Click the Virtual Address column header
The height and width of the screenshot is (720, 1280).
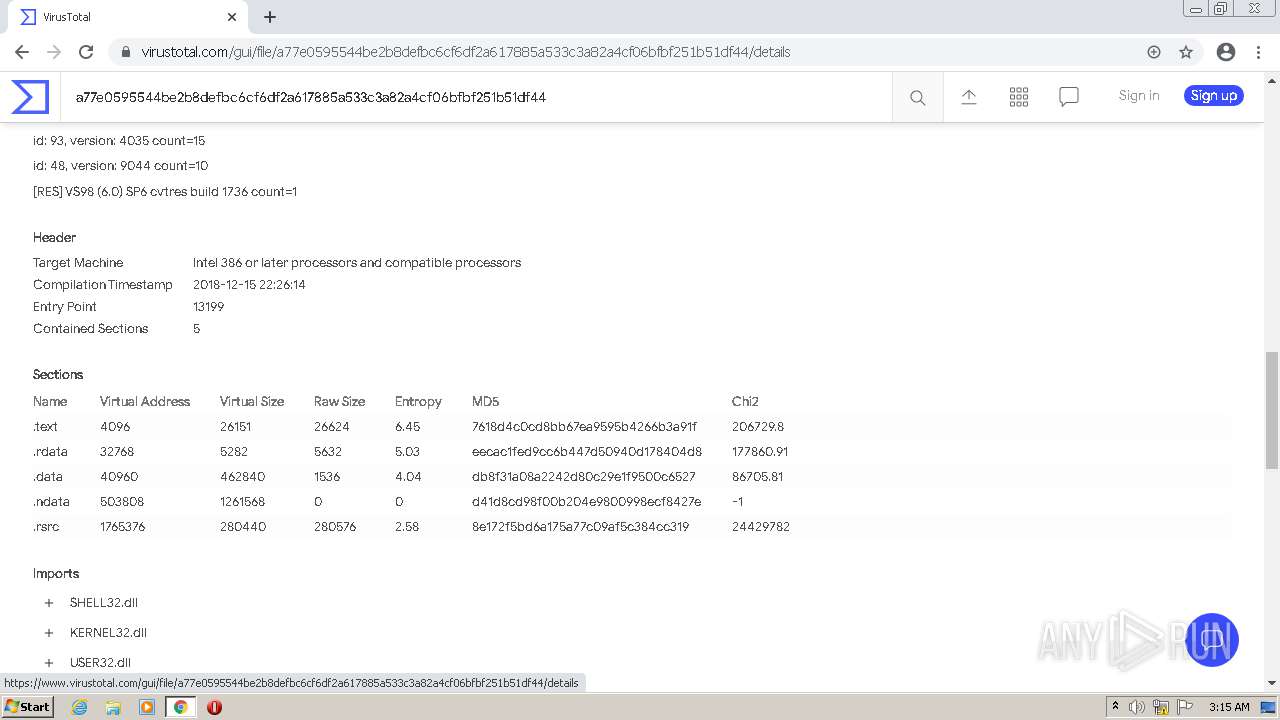[x=145, y=402]
